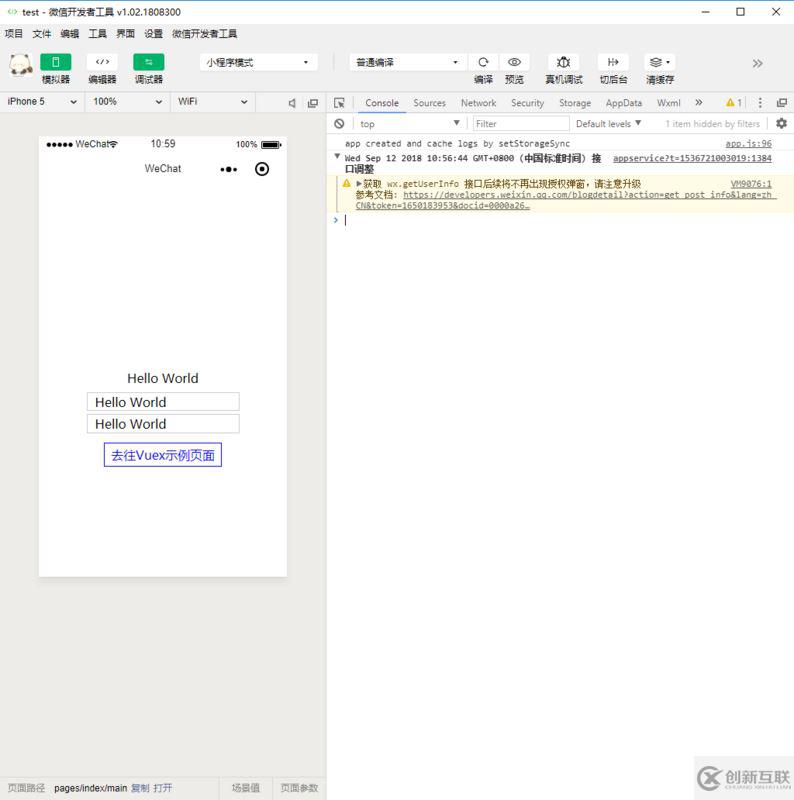Toggle the 编辑器 editor panel button
The width and height of the screenshot is (794, 800).
(x=102, y=62)
